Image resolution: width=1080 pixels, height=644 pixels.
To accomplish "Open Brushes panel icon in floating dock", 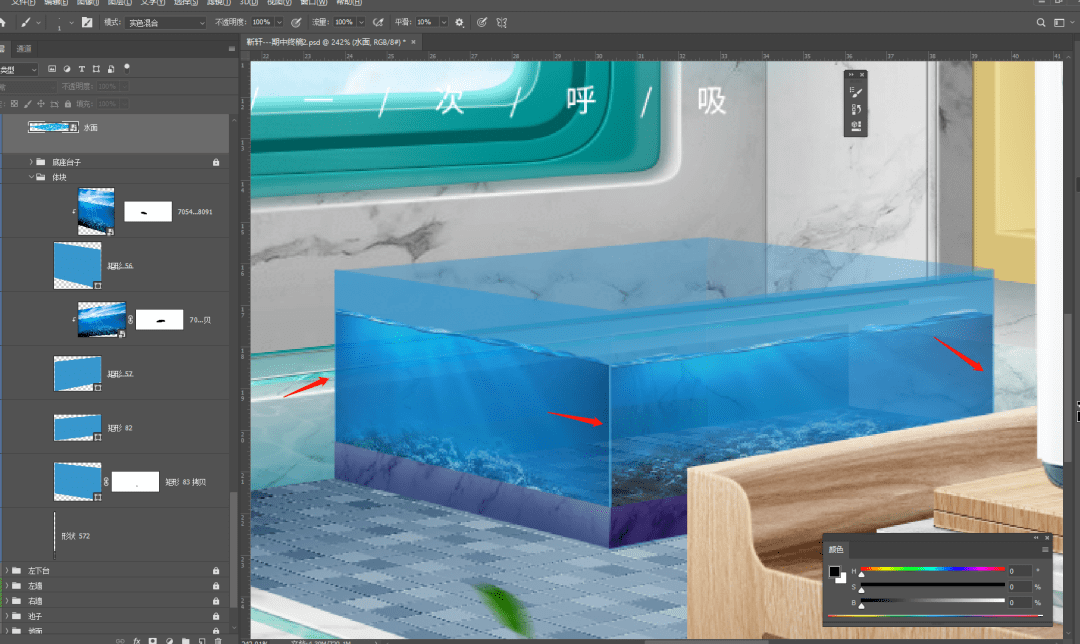I will [857, 92].
